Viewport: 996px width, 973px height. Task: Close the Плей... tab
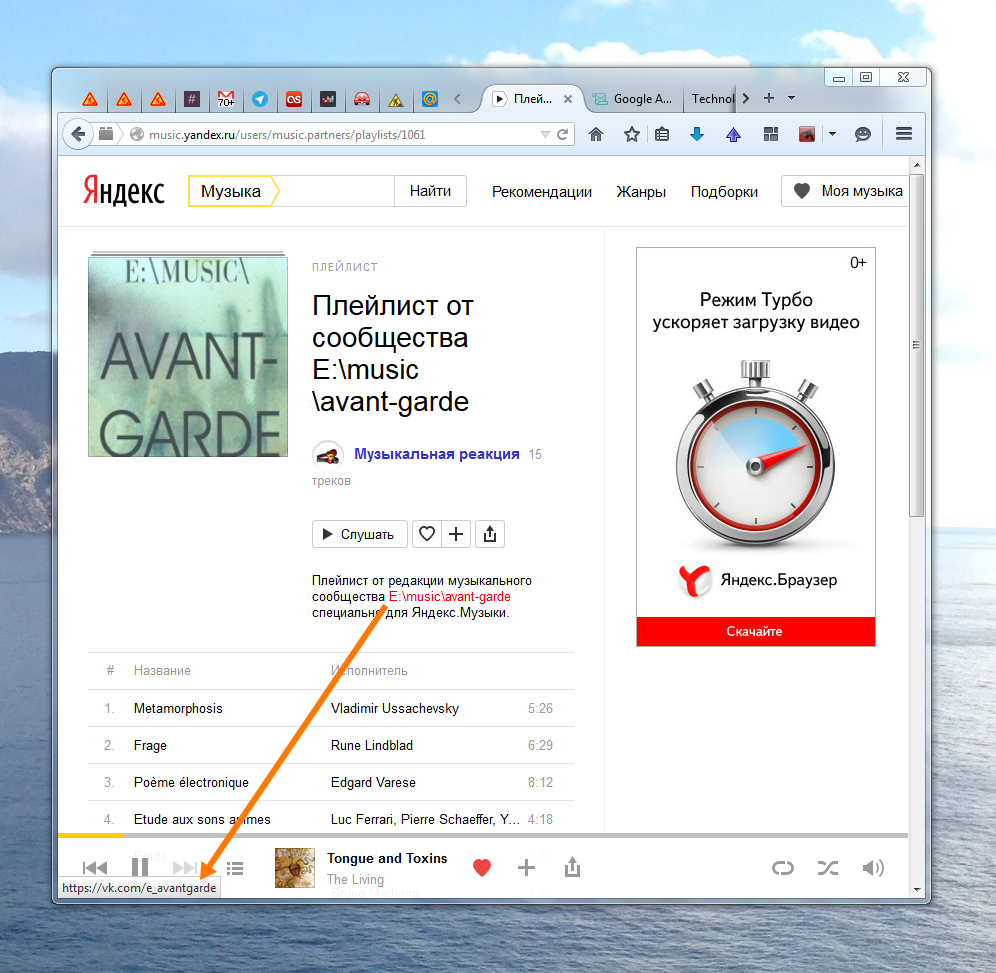click(568, 99)
